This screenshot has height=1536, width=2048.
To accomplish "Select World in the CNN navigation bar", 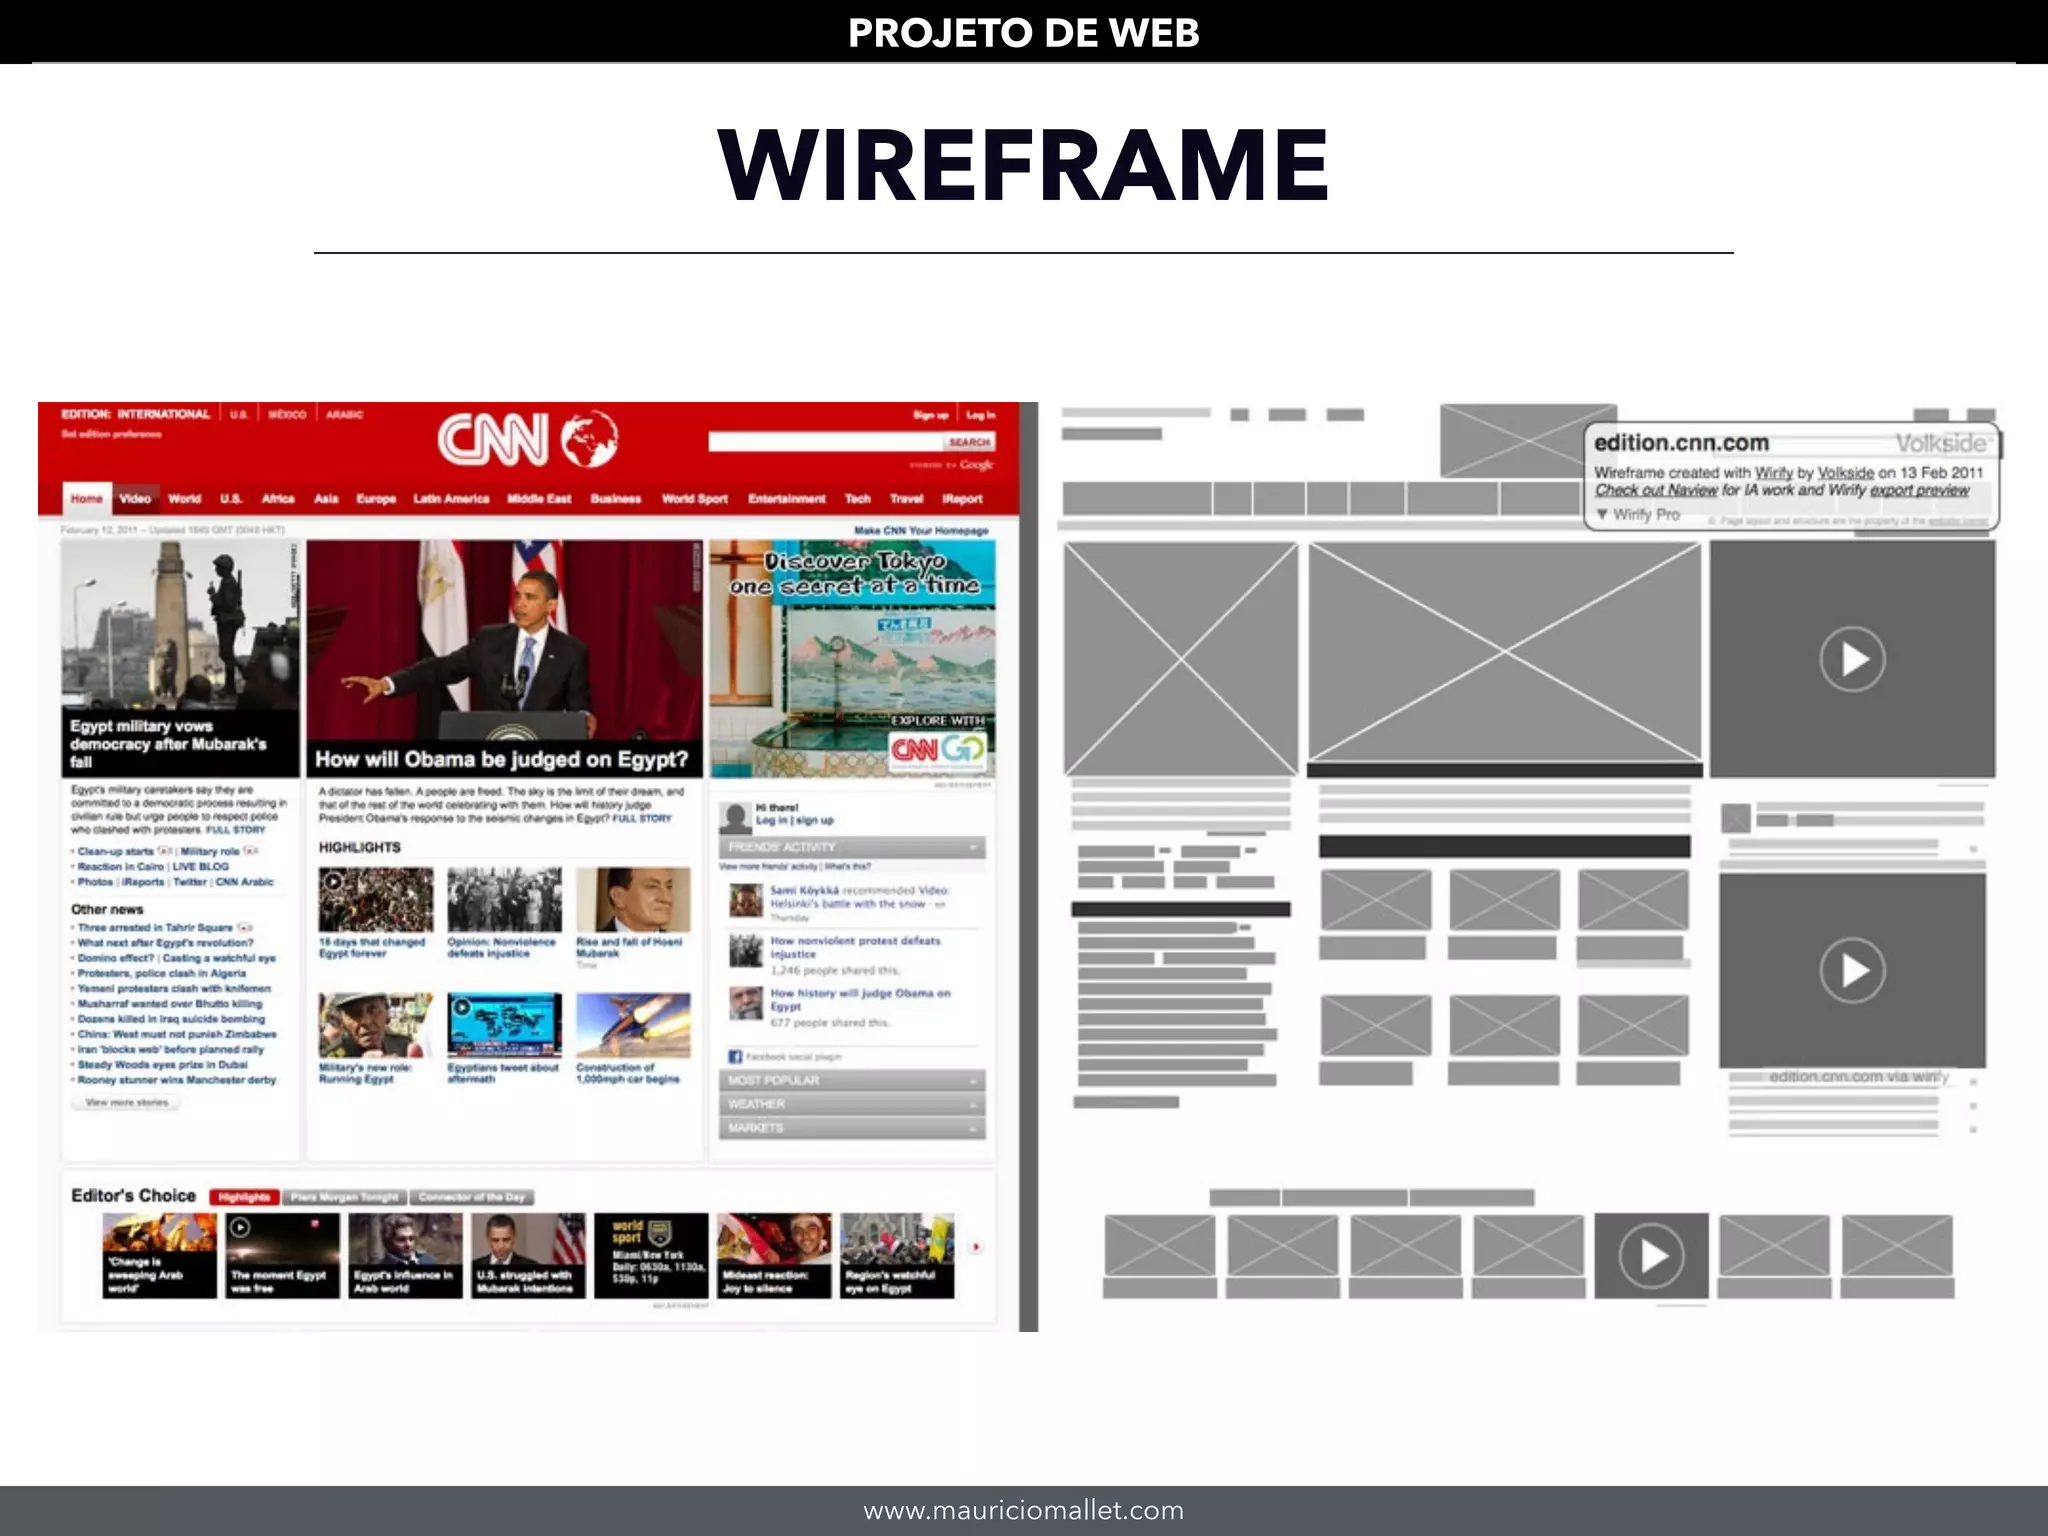I will (184, 498).
